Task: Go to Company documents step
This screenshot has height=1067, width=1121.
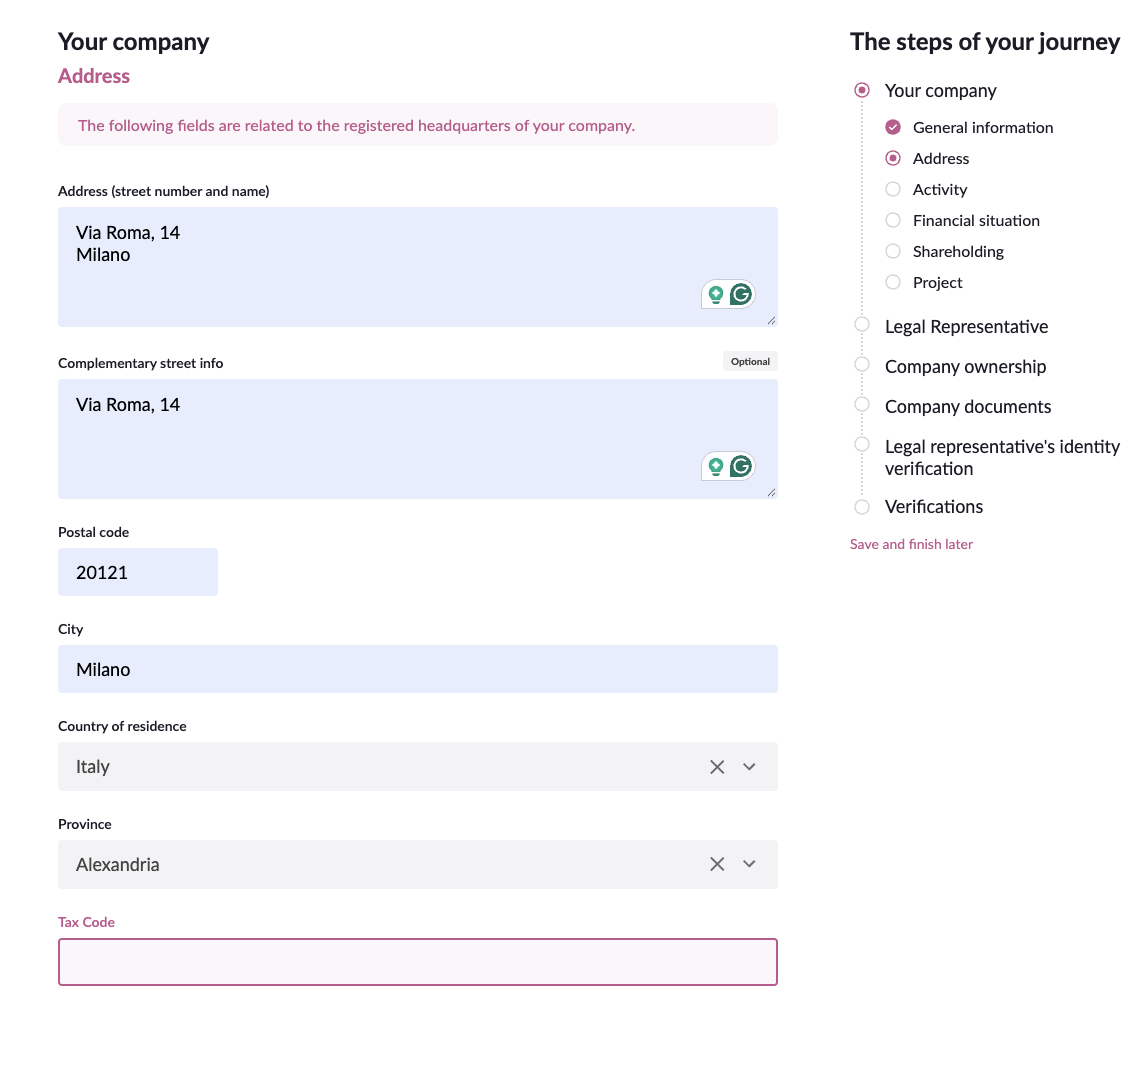Action: [x=968, y=407]
